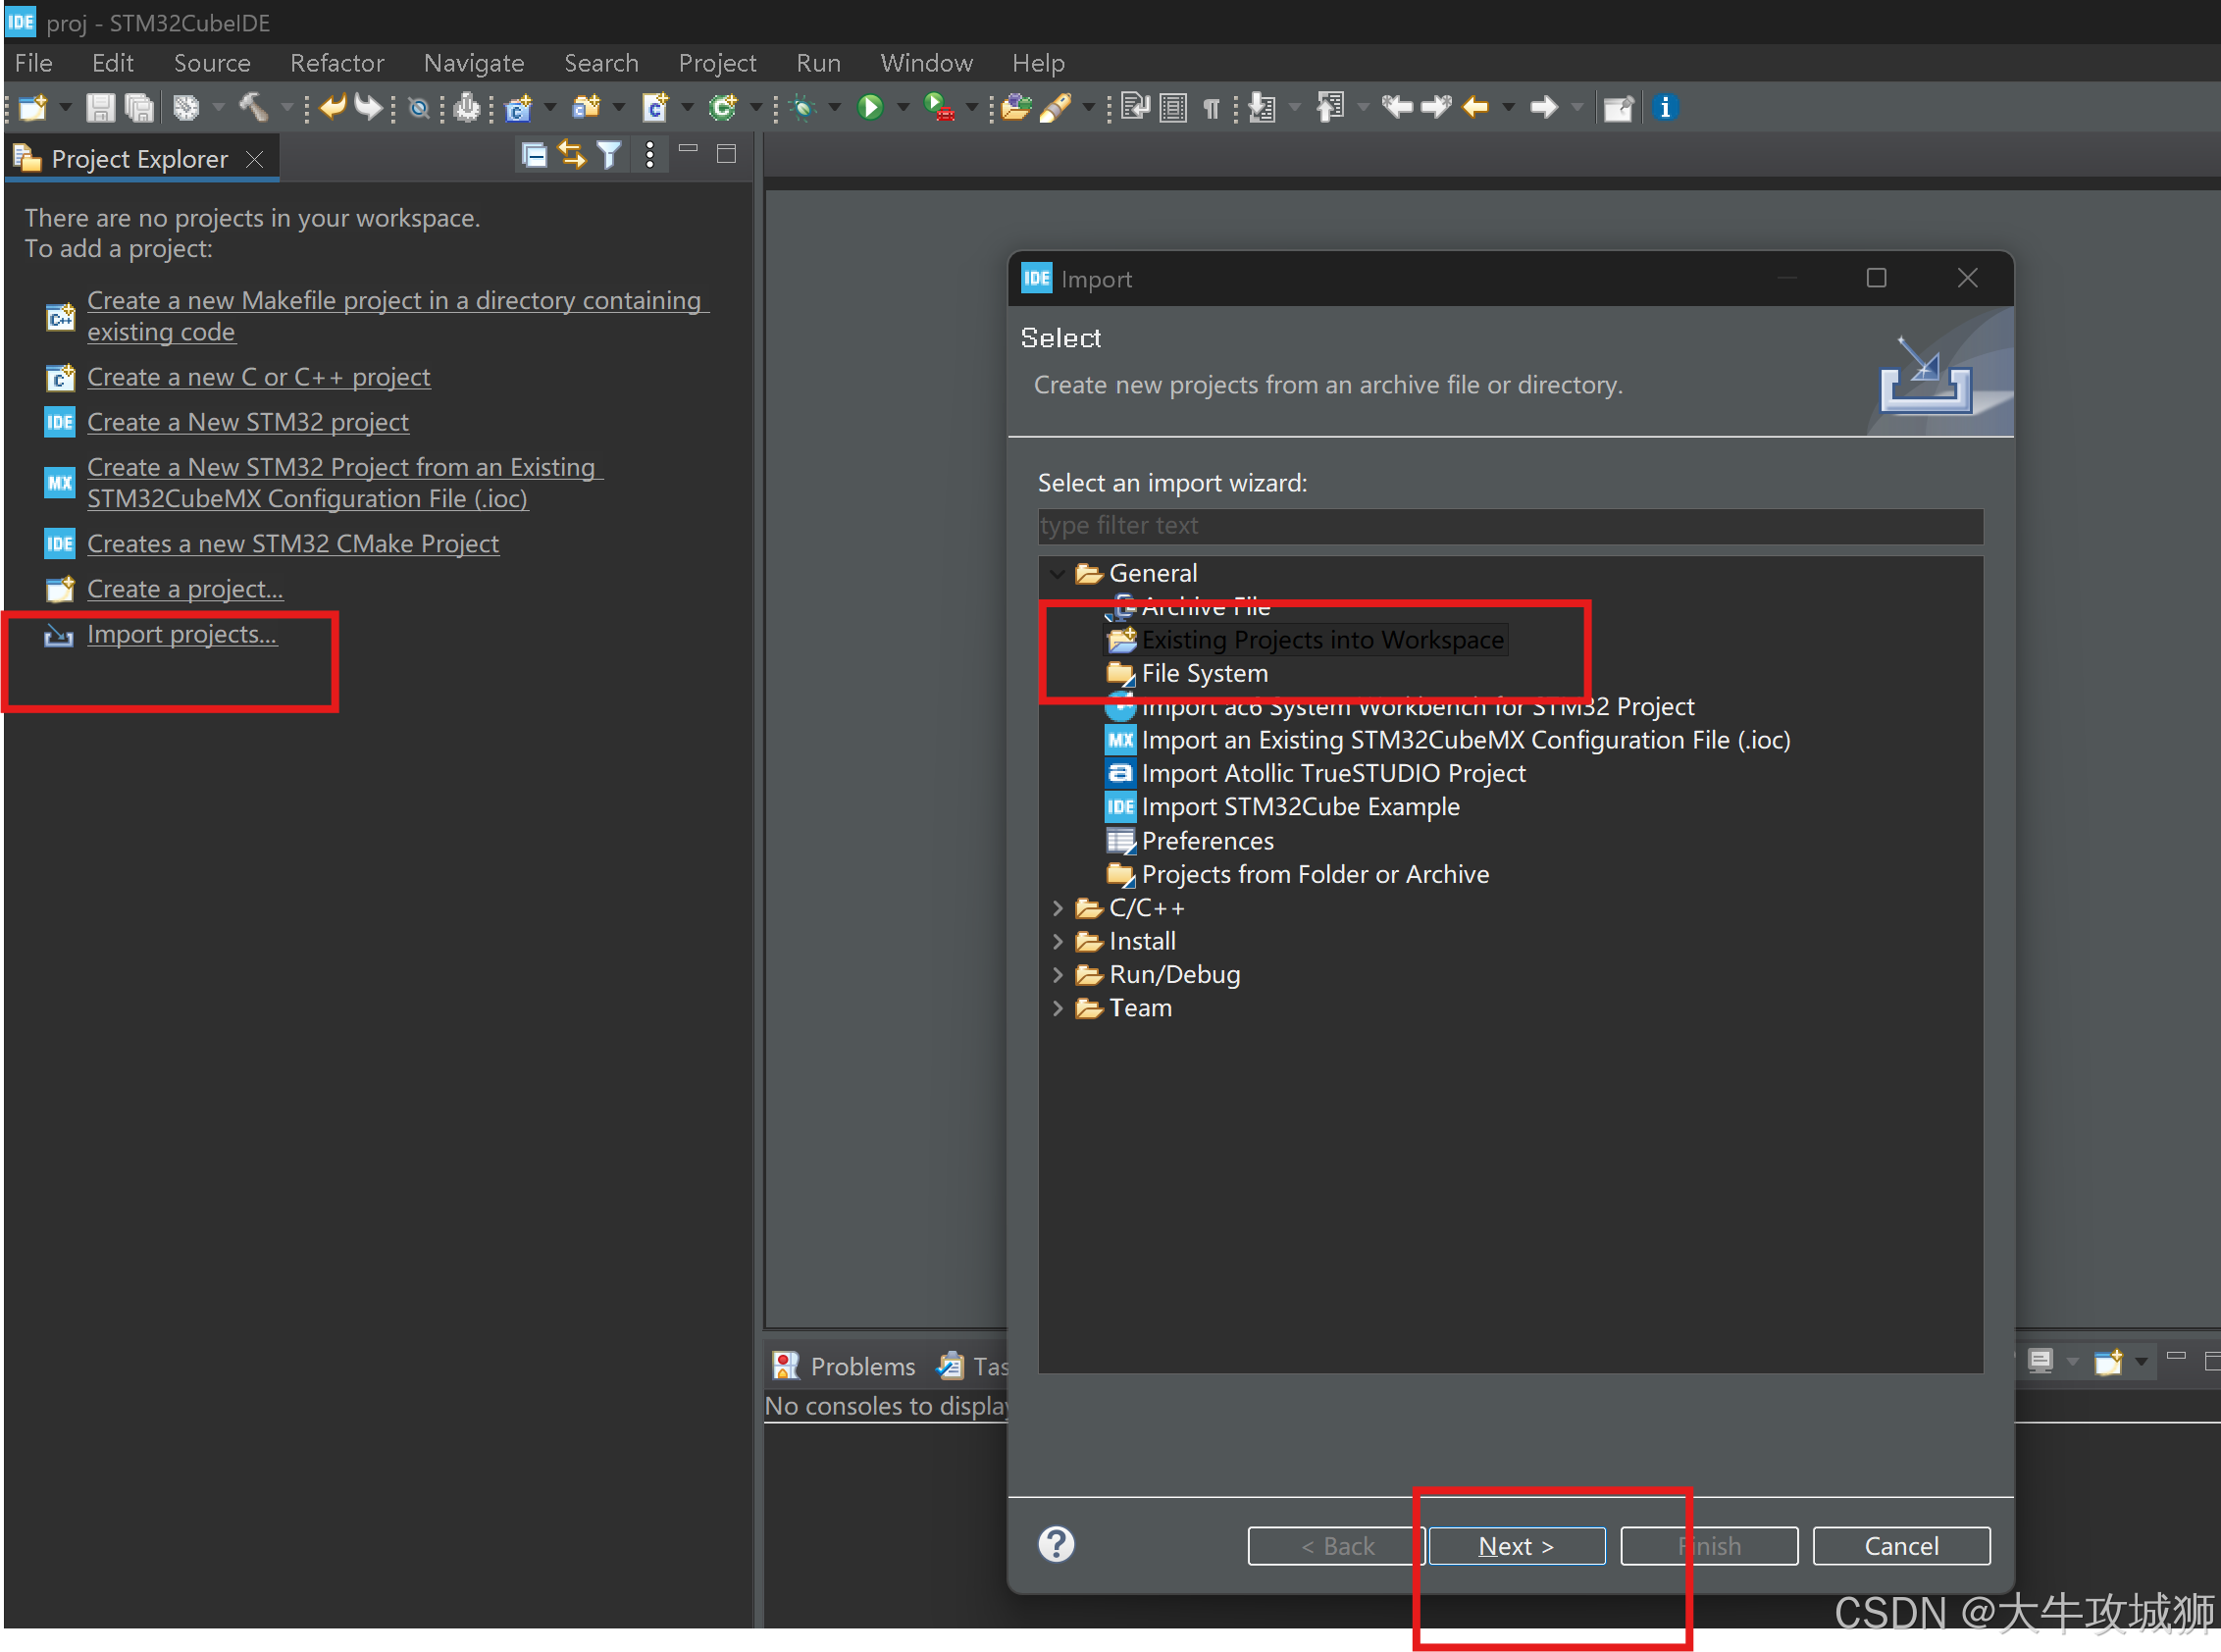Click Collapse All in Project Explorer
The image size is (2221, 1652).
click(x=534, y=155)
